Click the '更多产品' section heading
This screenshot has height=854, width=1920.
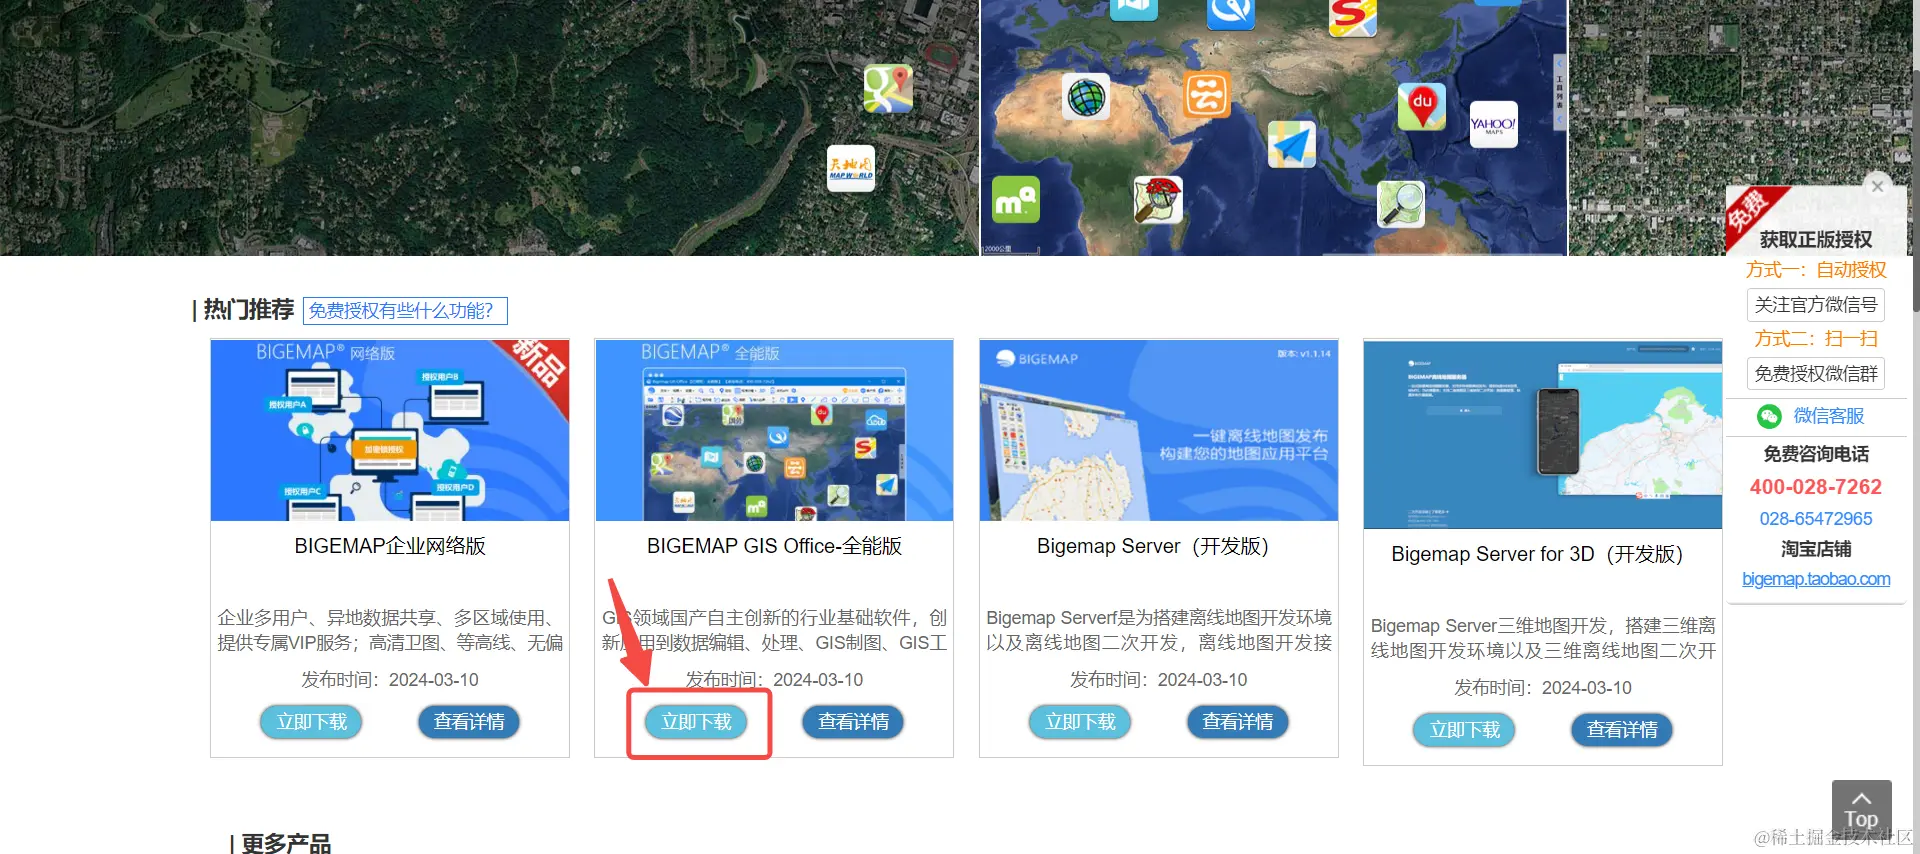tap(286, 844)
